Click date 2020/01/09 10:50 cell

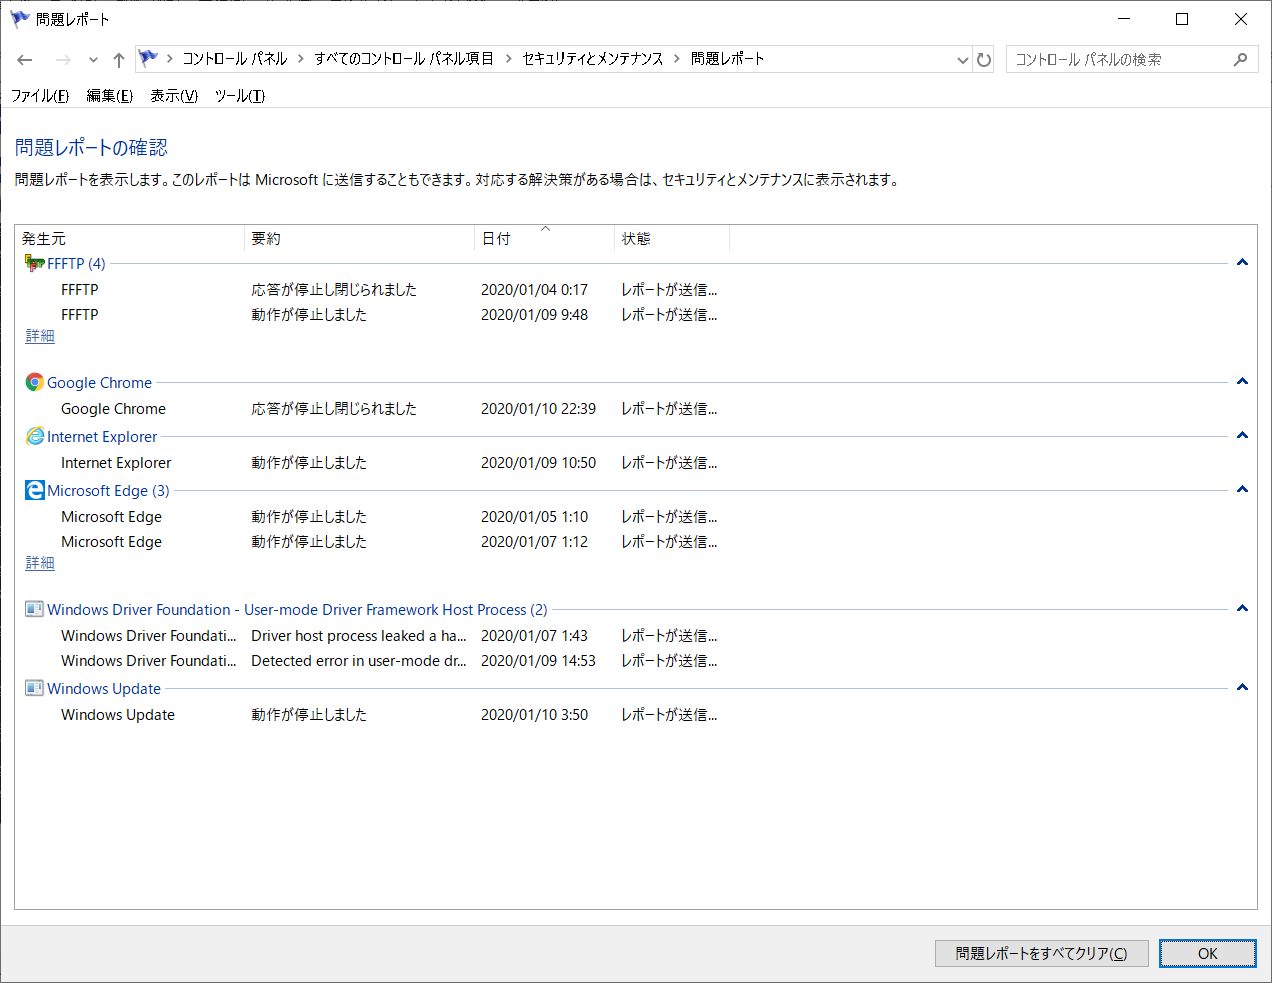538,463
